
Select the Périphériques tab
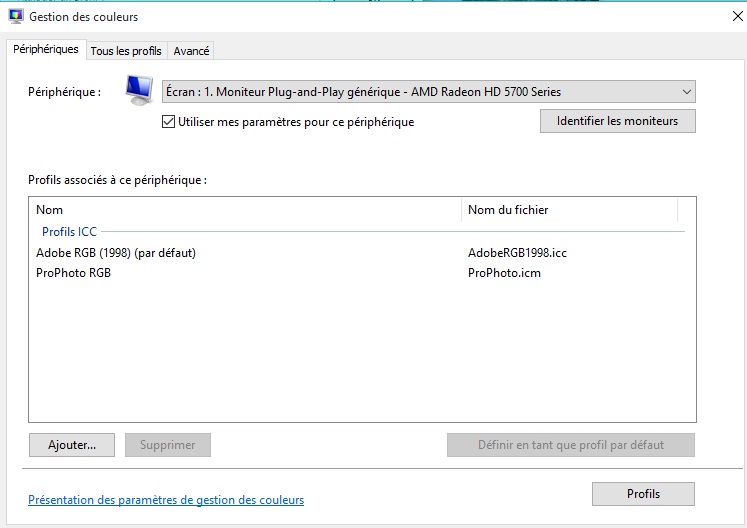point(46,50)
